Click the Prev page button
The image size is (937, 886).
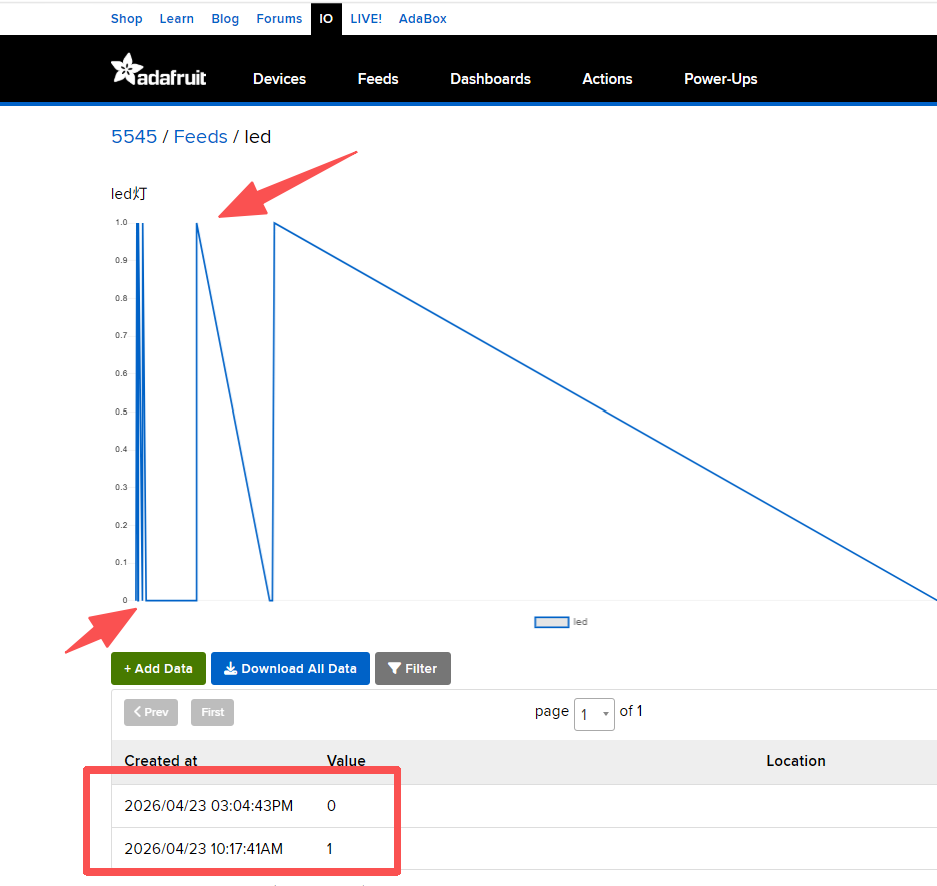(x=151, y=712)
